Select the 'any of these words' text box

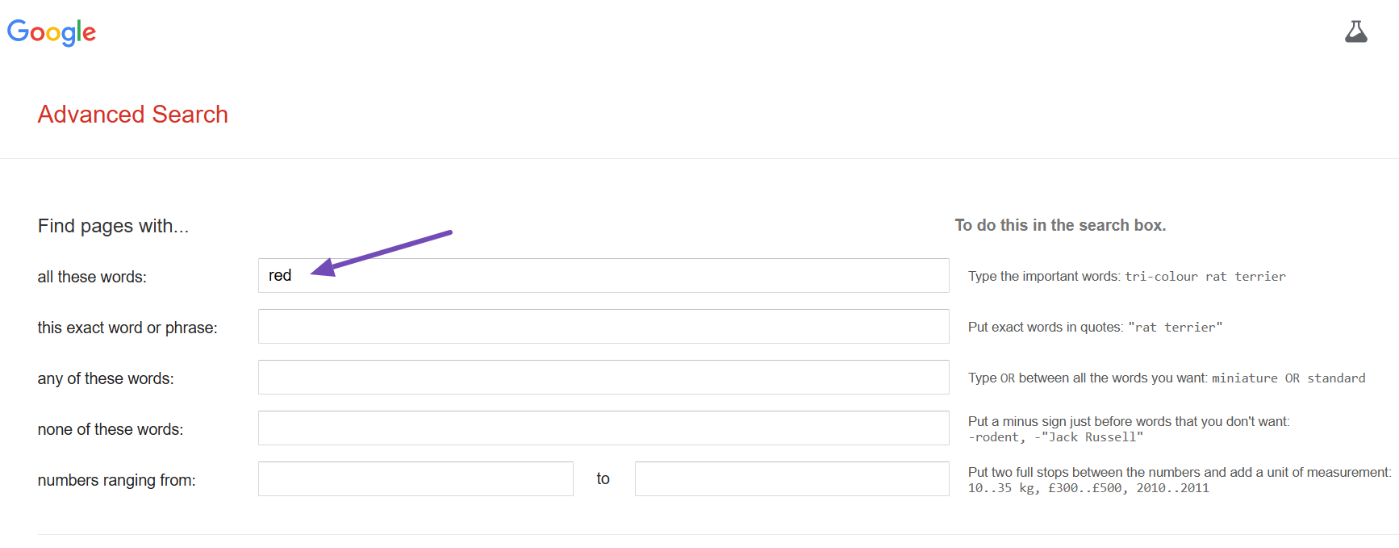tap(603, 378)
